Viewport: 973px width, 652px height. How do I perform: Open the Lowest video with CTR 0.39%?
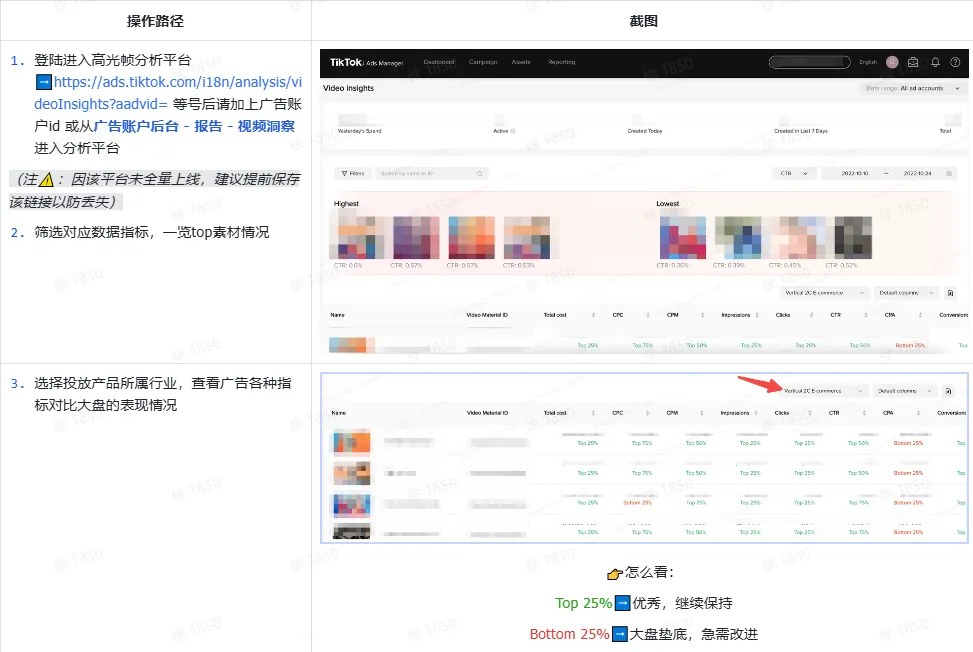tap(738, 238)
